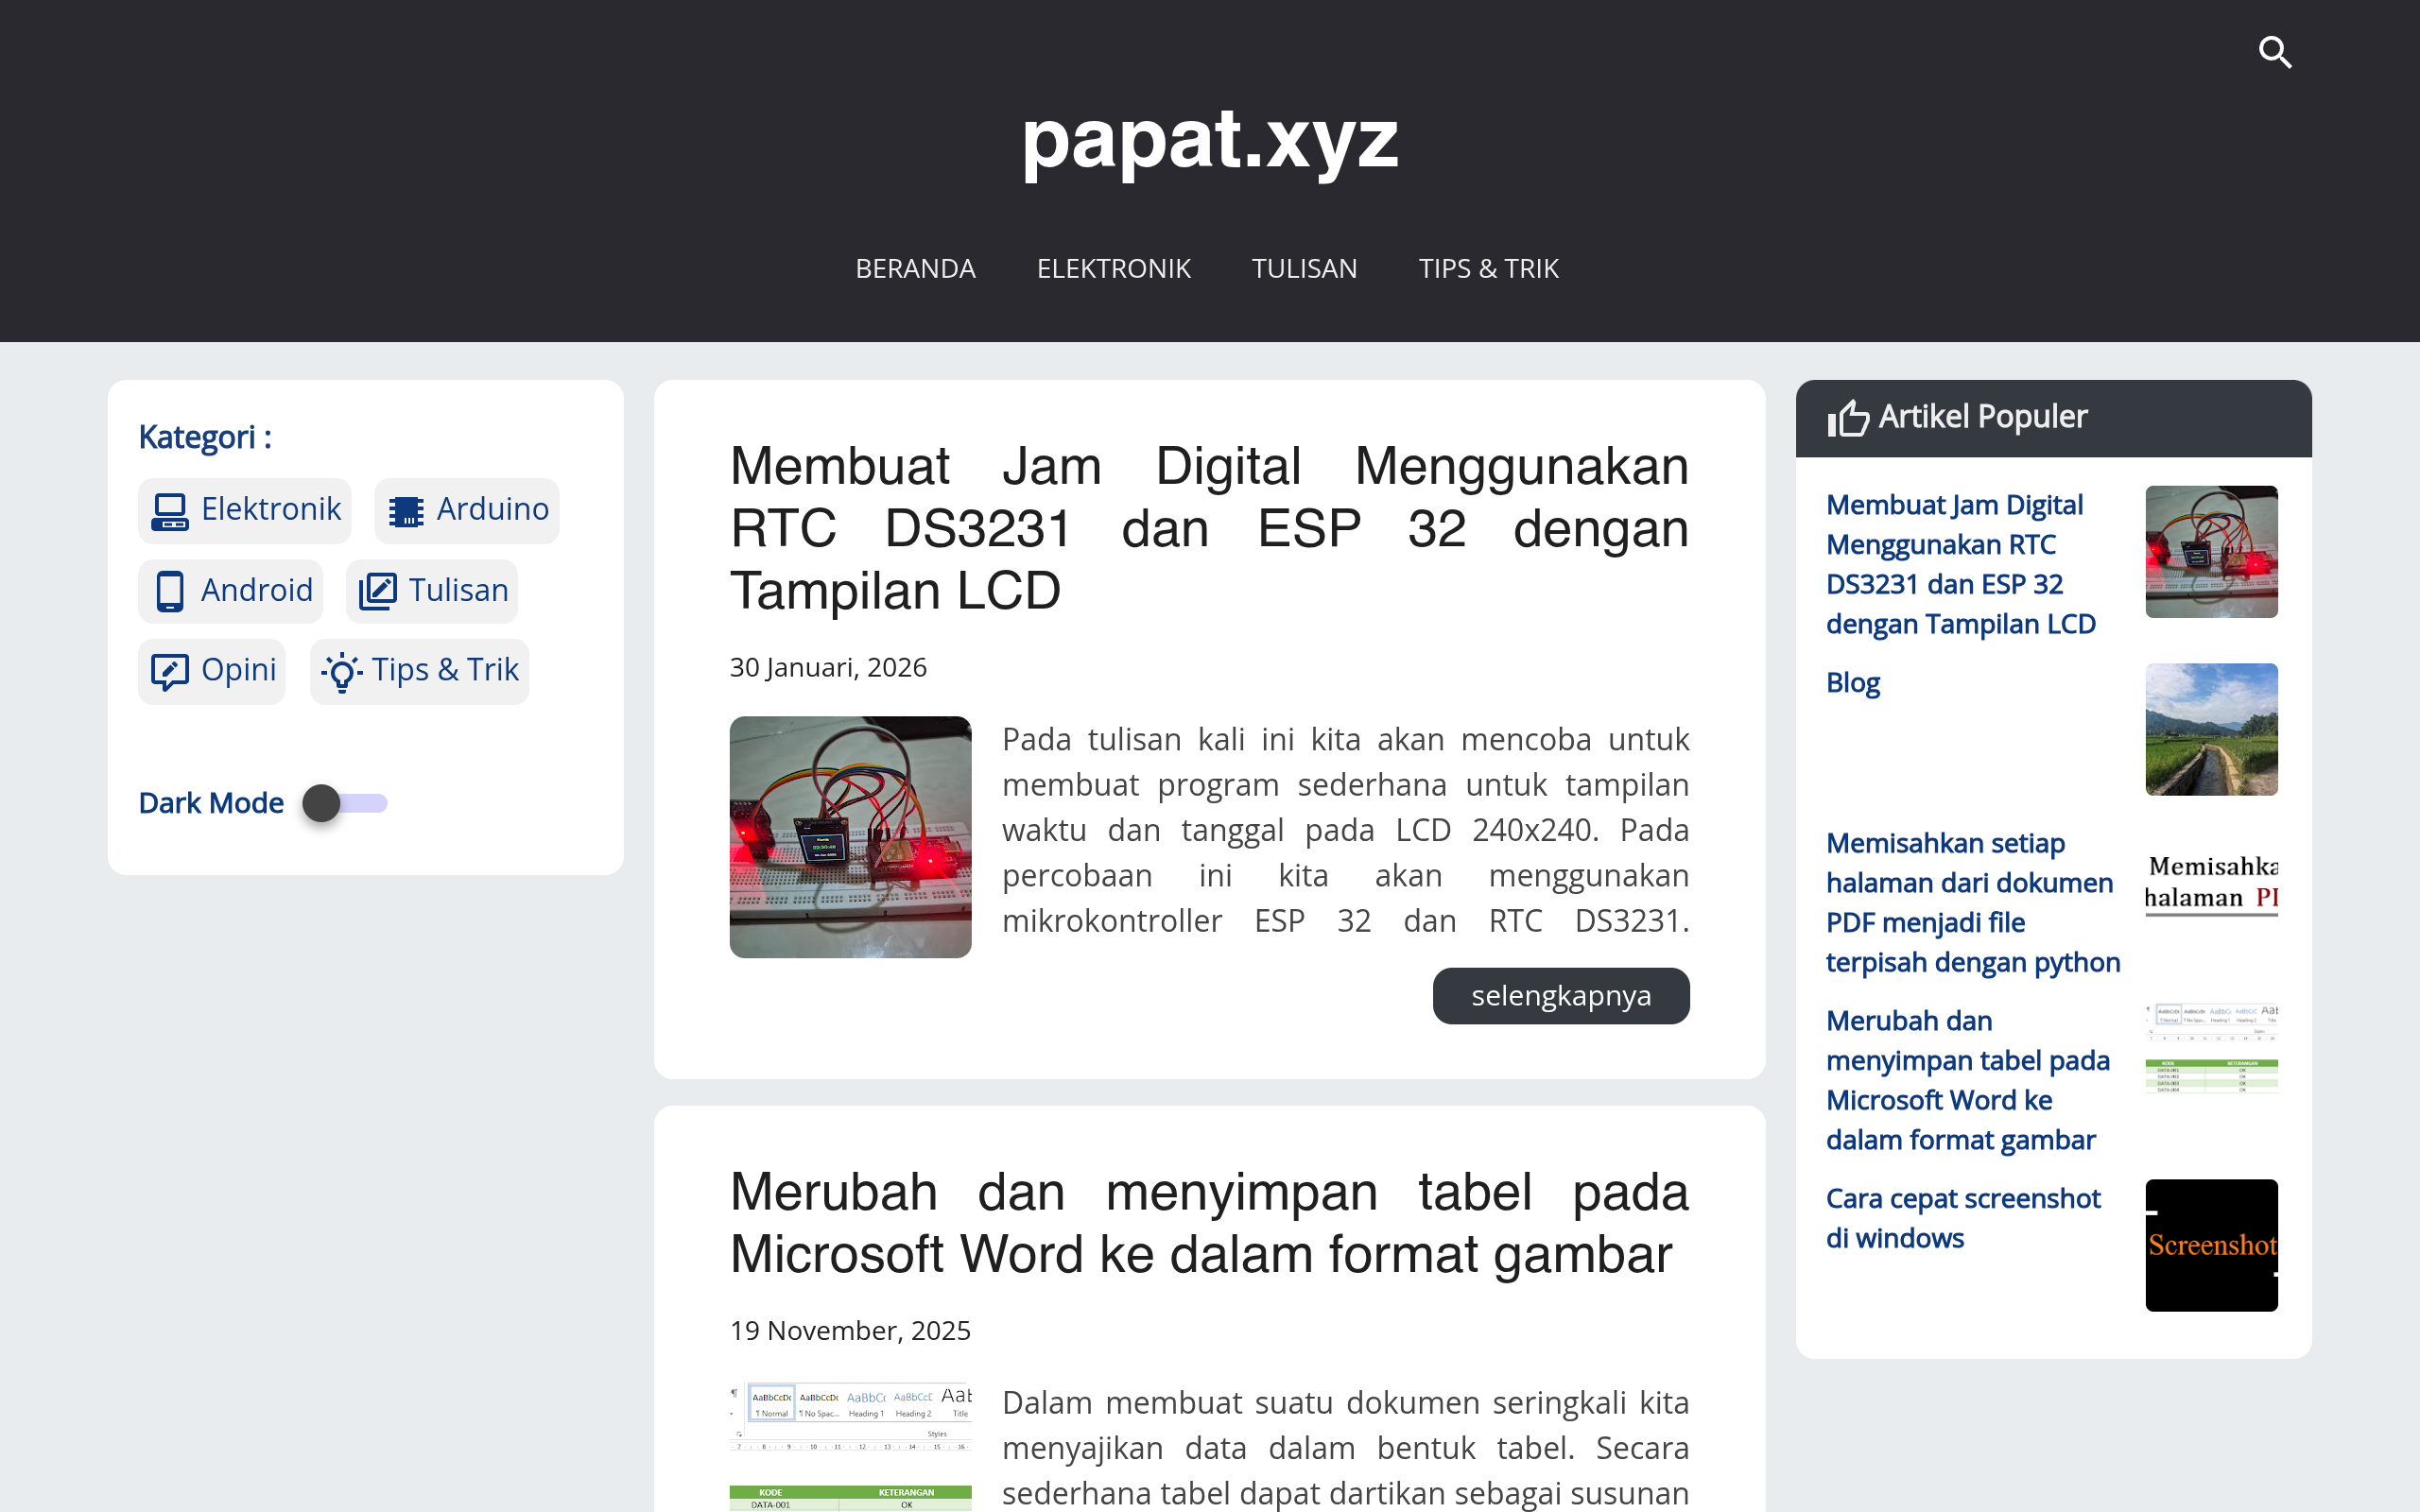Click the Arduino chip icon
2420x1512 pixels.
[x=406, y=511]
